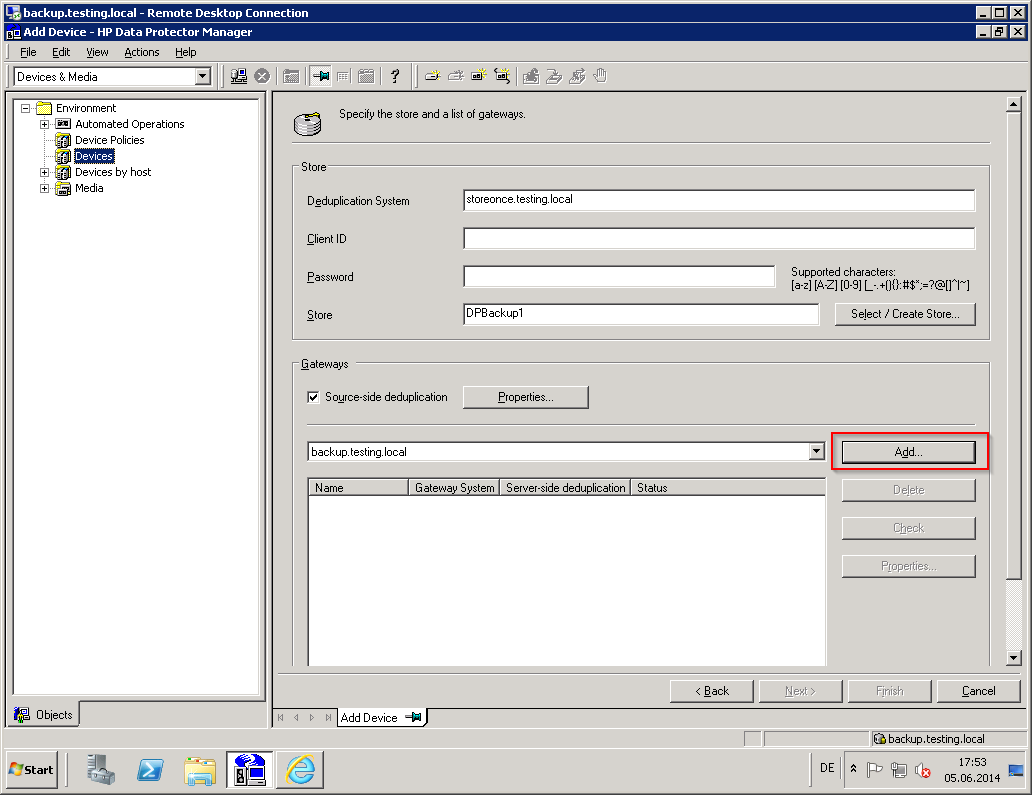Click inside the Password field

click(619, 276)
